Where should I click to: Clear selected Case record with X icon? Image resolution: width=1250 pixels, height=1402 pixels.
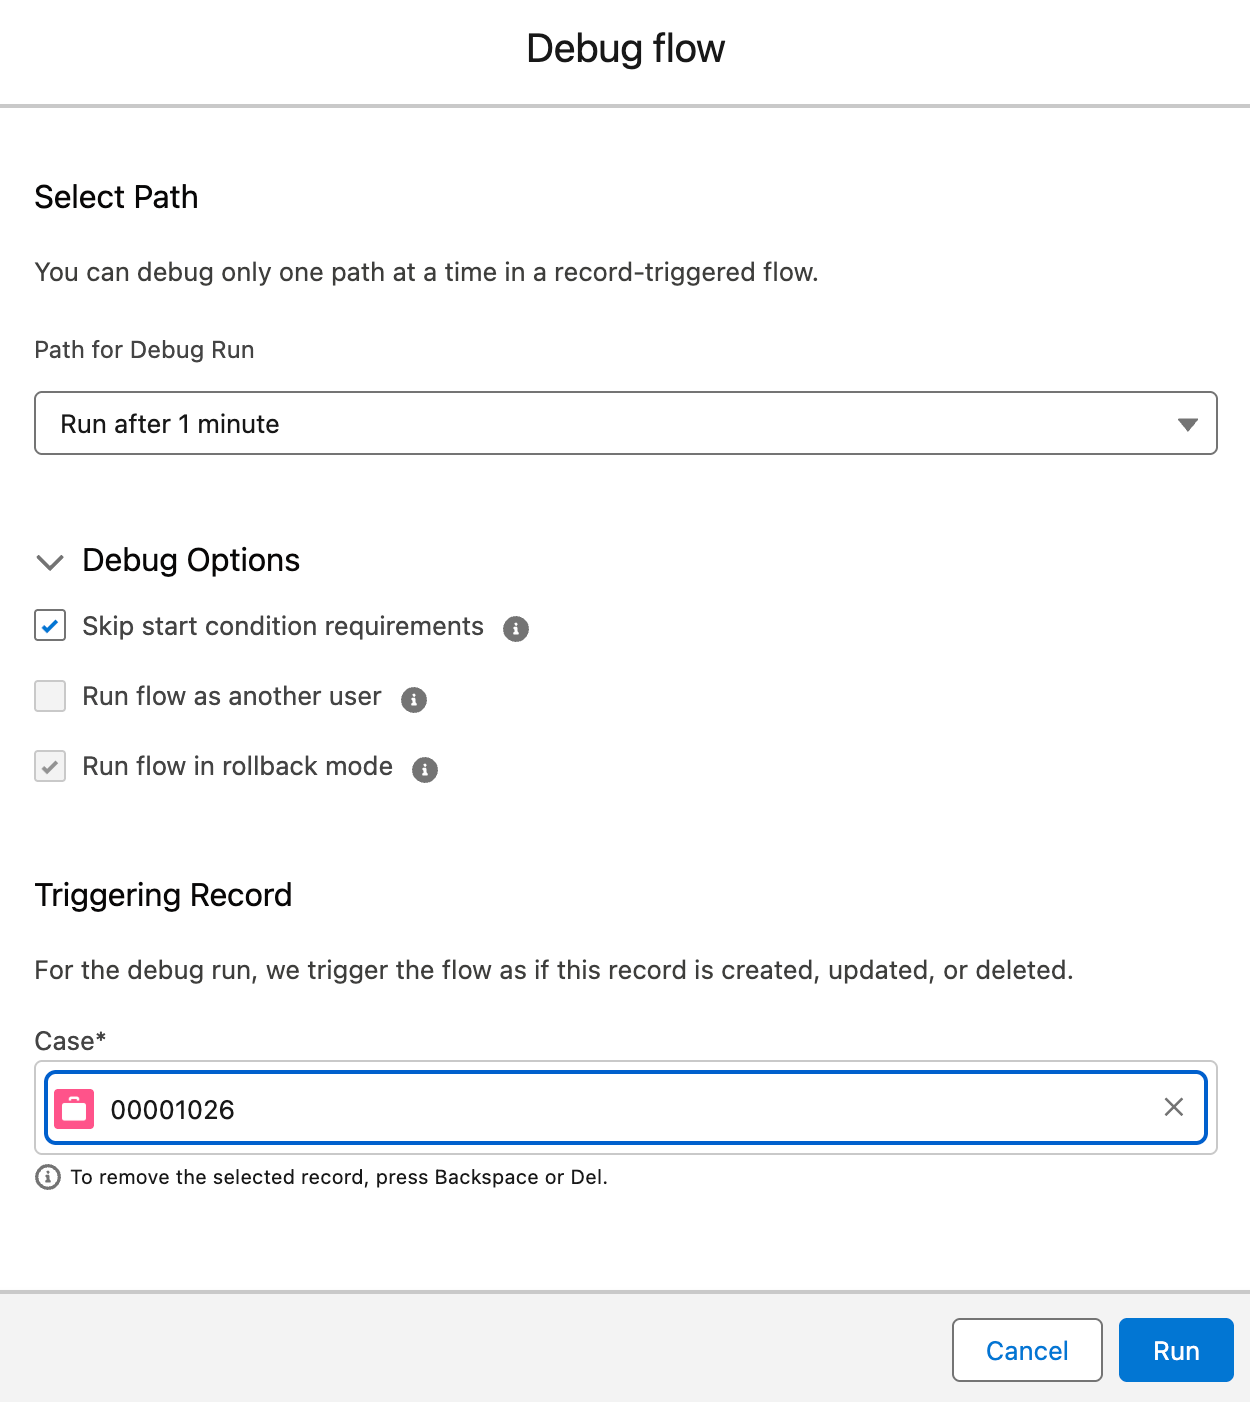pyautogui.click(x=1174, y=1107)
